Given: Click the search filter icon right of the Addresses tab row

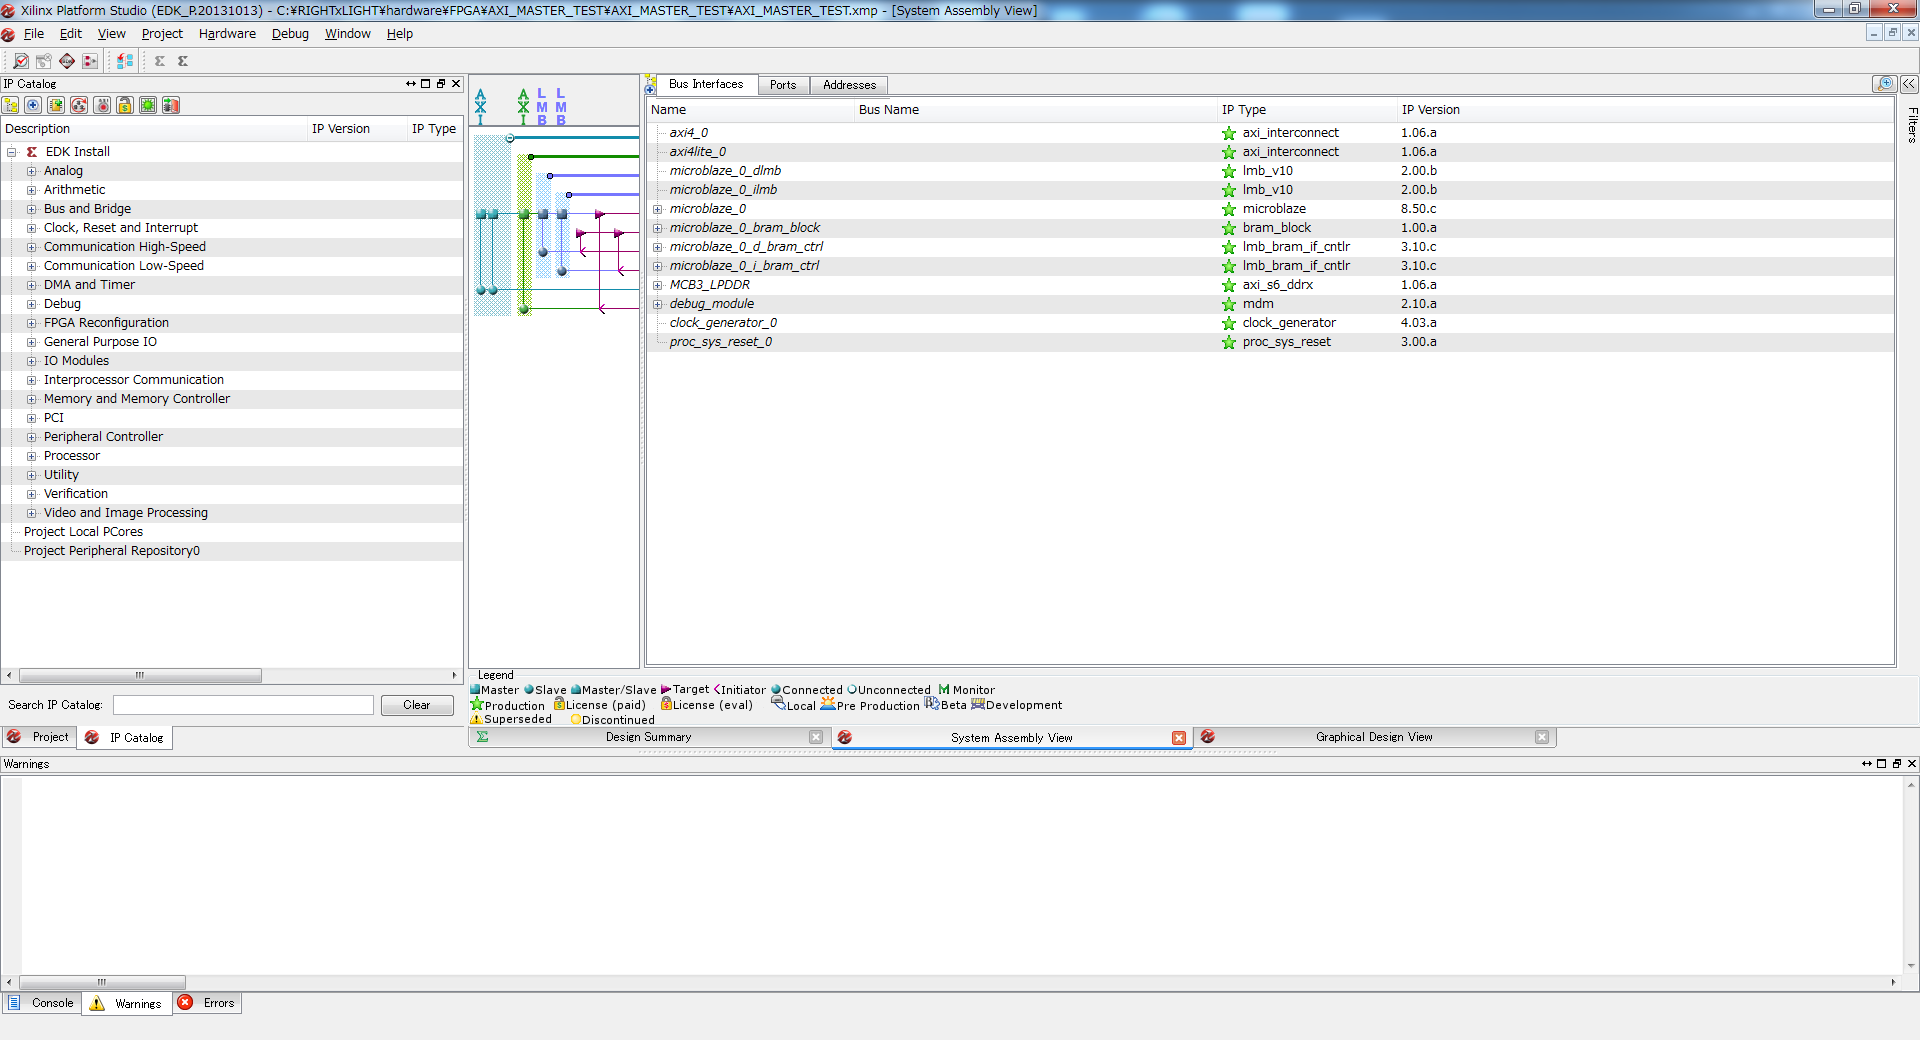Looking at the screenshot, I should (x=1885, y=84).
